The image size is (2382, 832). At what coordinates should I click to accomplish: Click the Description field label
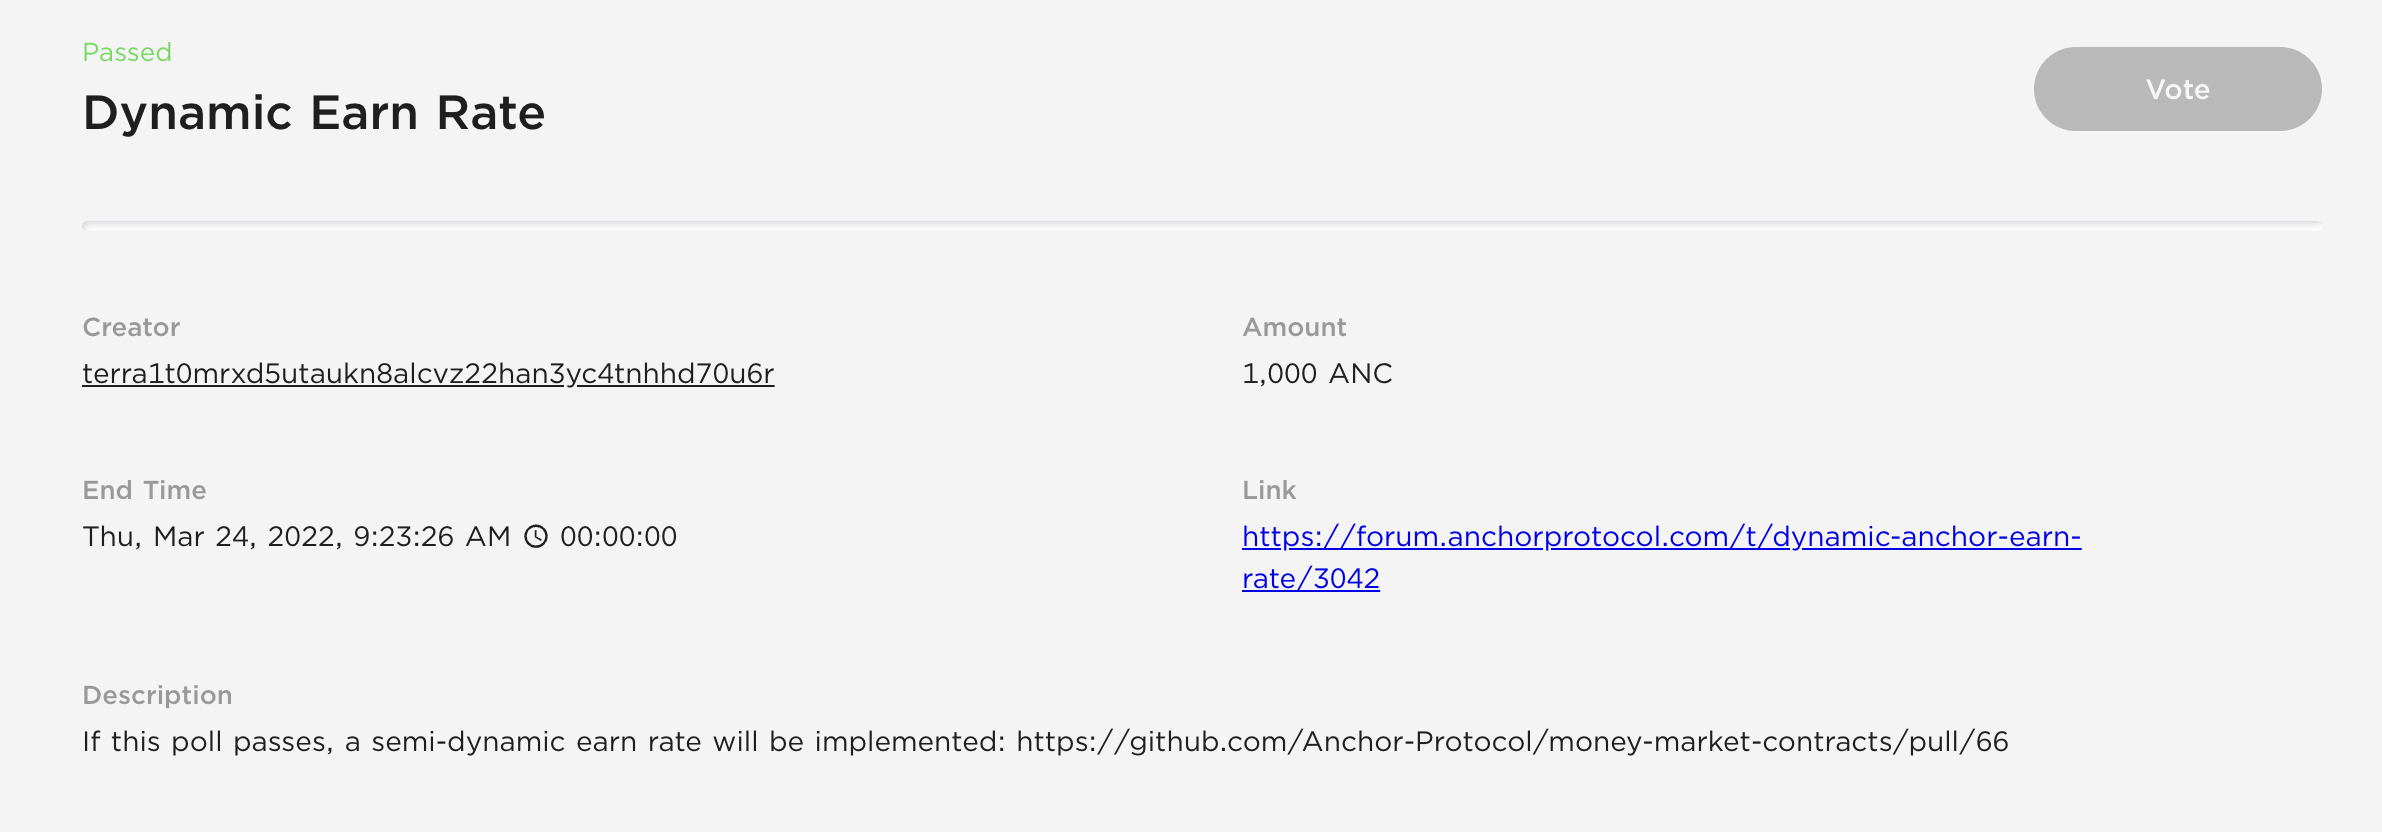[x=157, y=695]
